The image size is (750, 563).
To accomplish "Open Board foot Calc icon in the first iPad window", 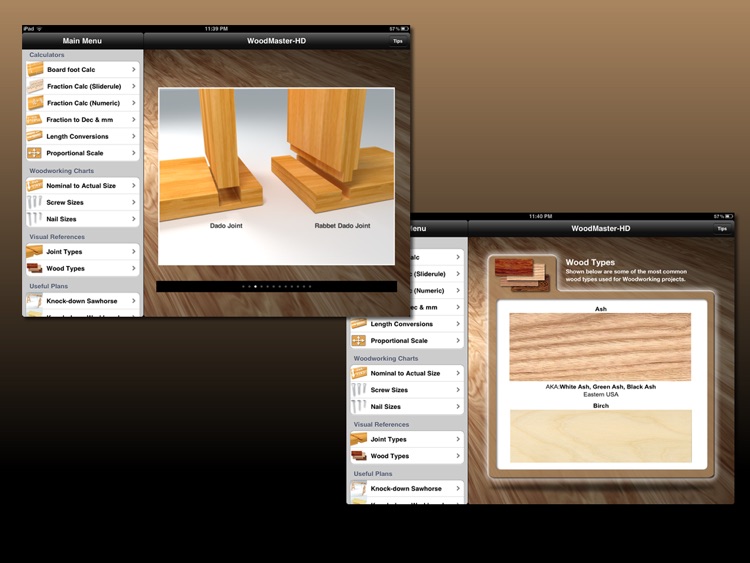I will click(x=35, y=69).
